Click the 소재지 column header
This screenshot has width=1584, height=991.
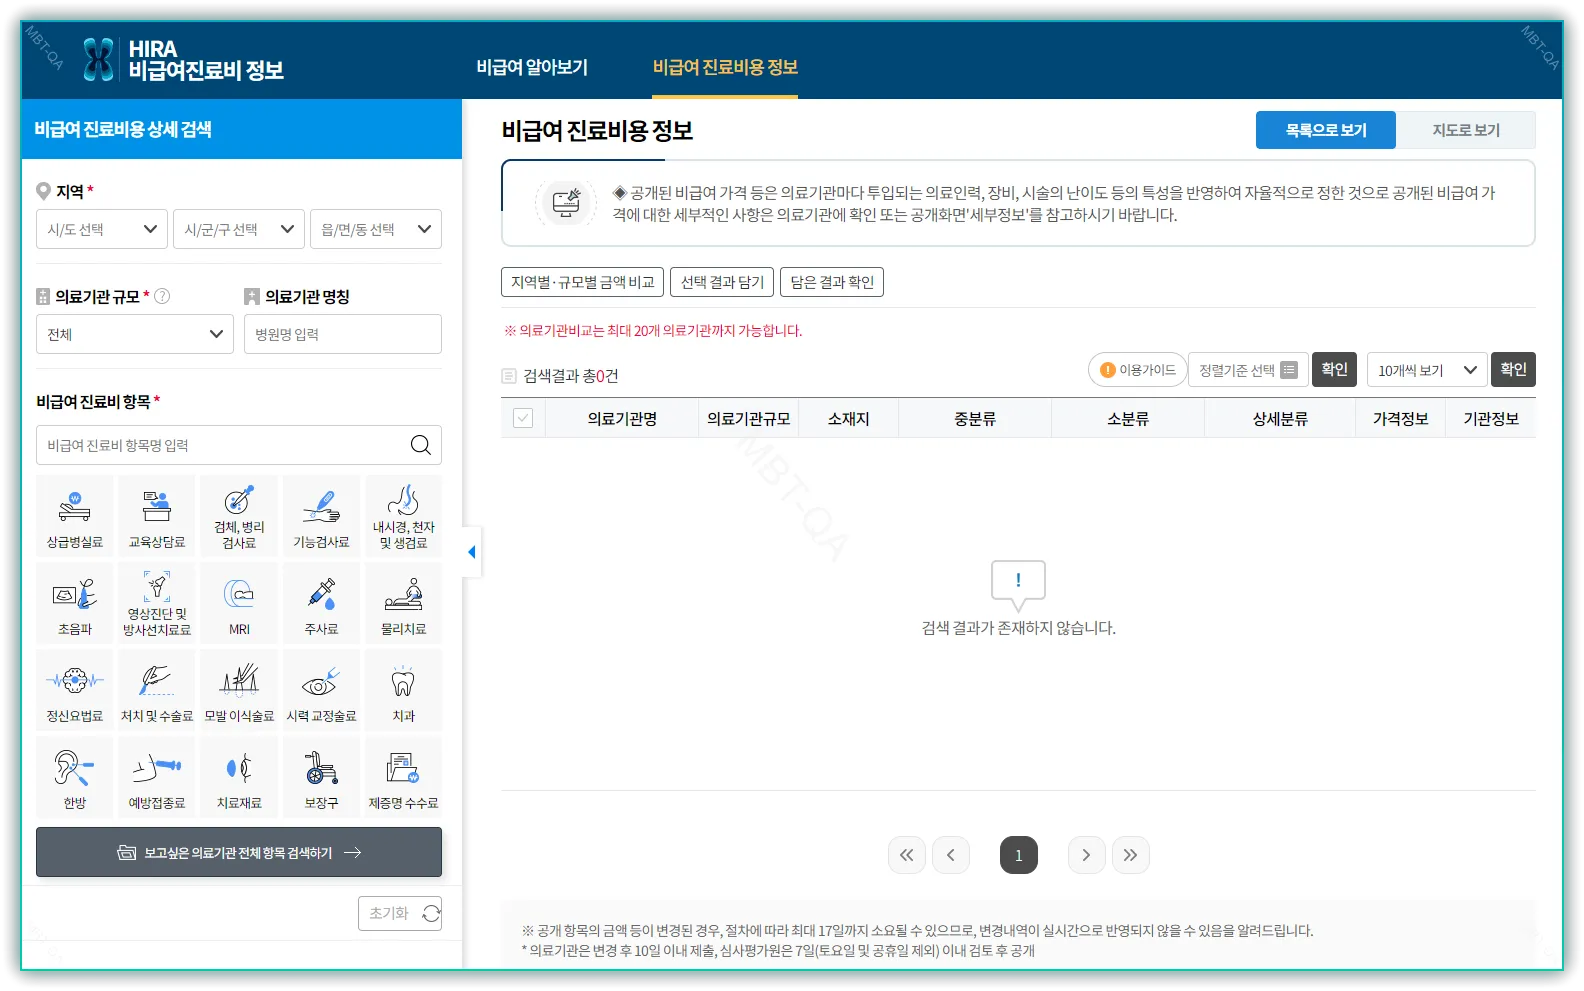849,419
